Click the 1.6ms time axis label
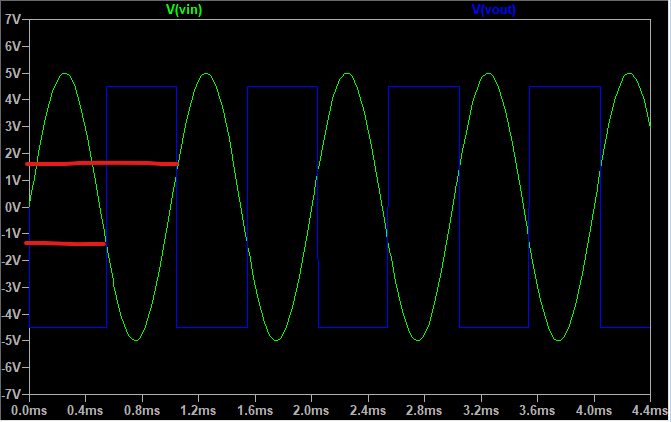 [x=255, y=411]
